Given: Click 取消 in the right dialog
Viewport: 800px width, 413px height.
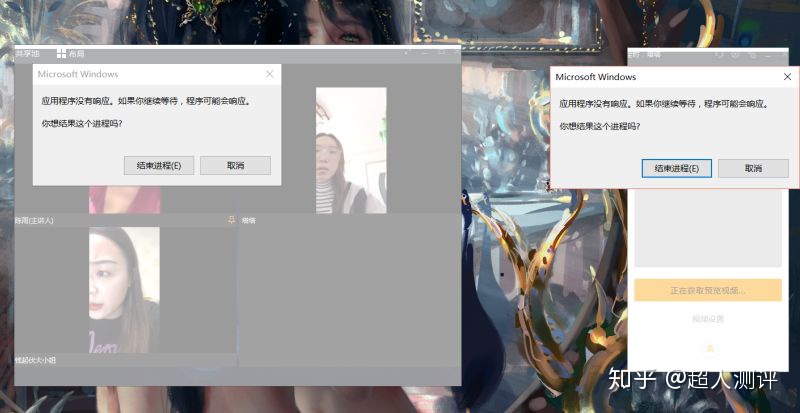Looking at the screenshot, I should click(753, 168).
